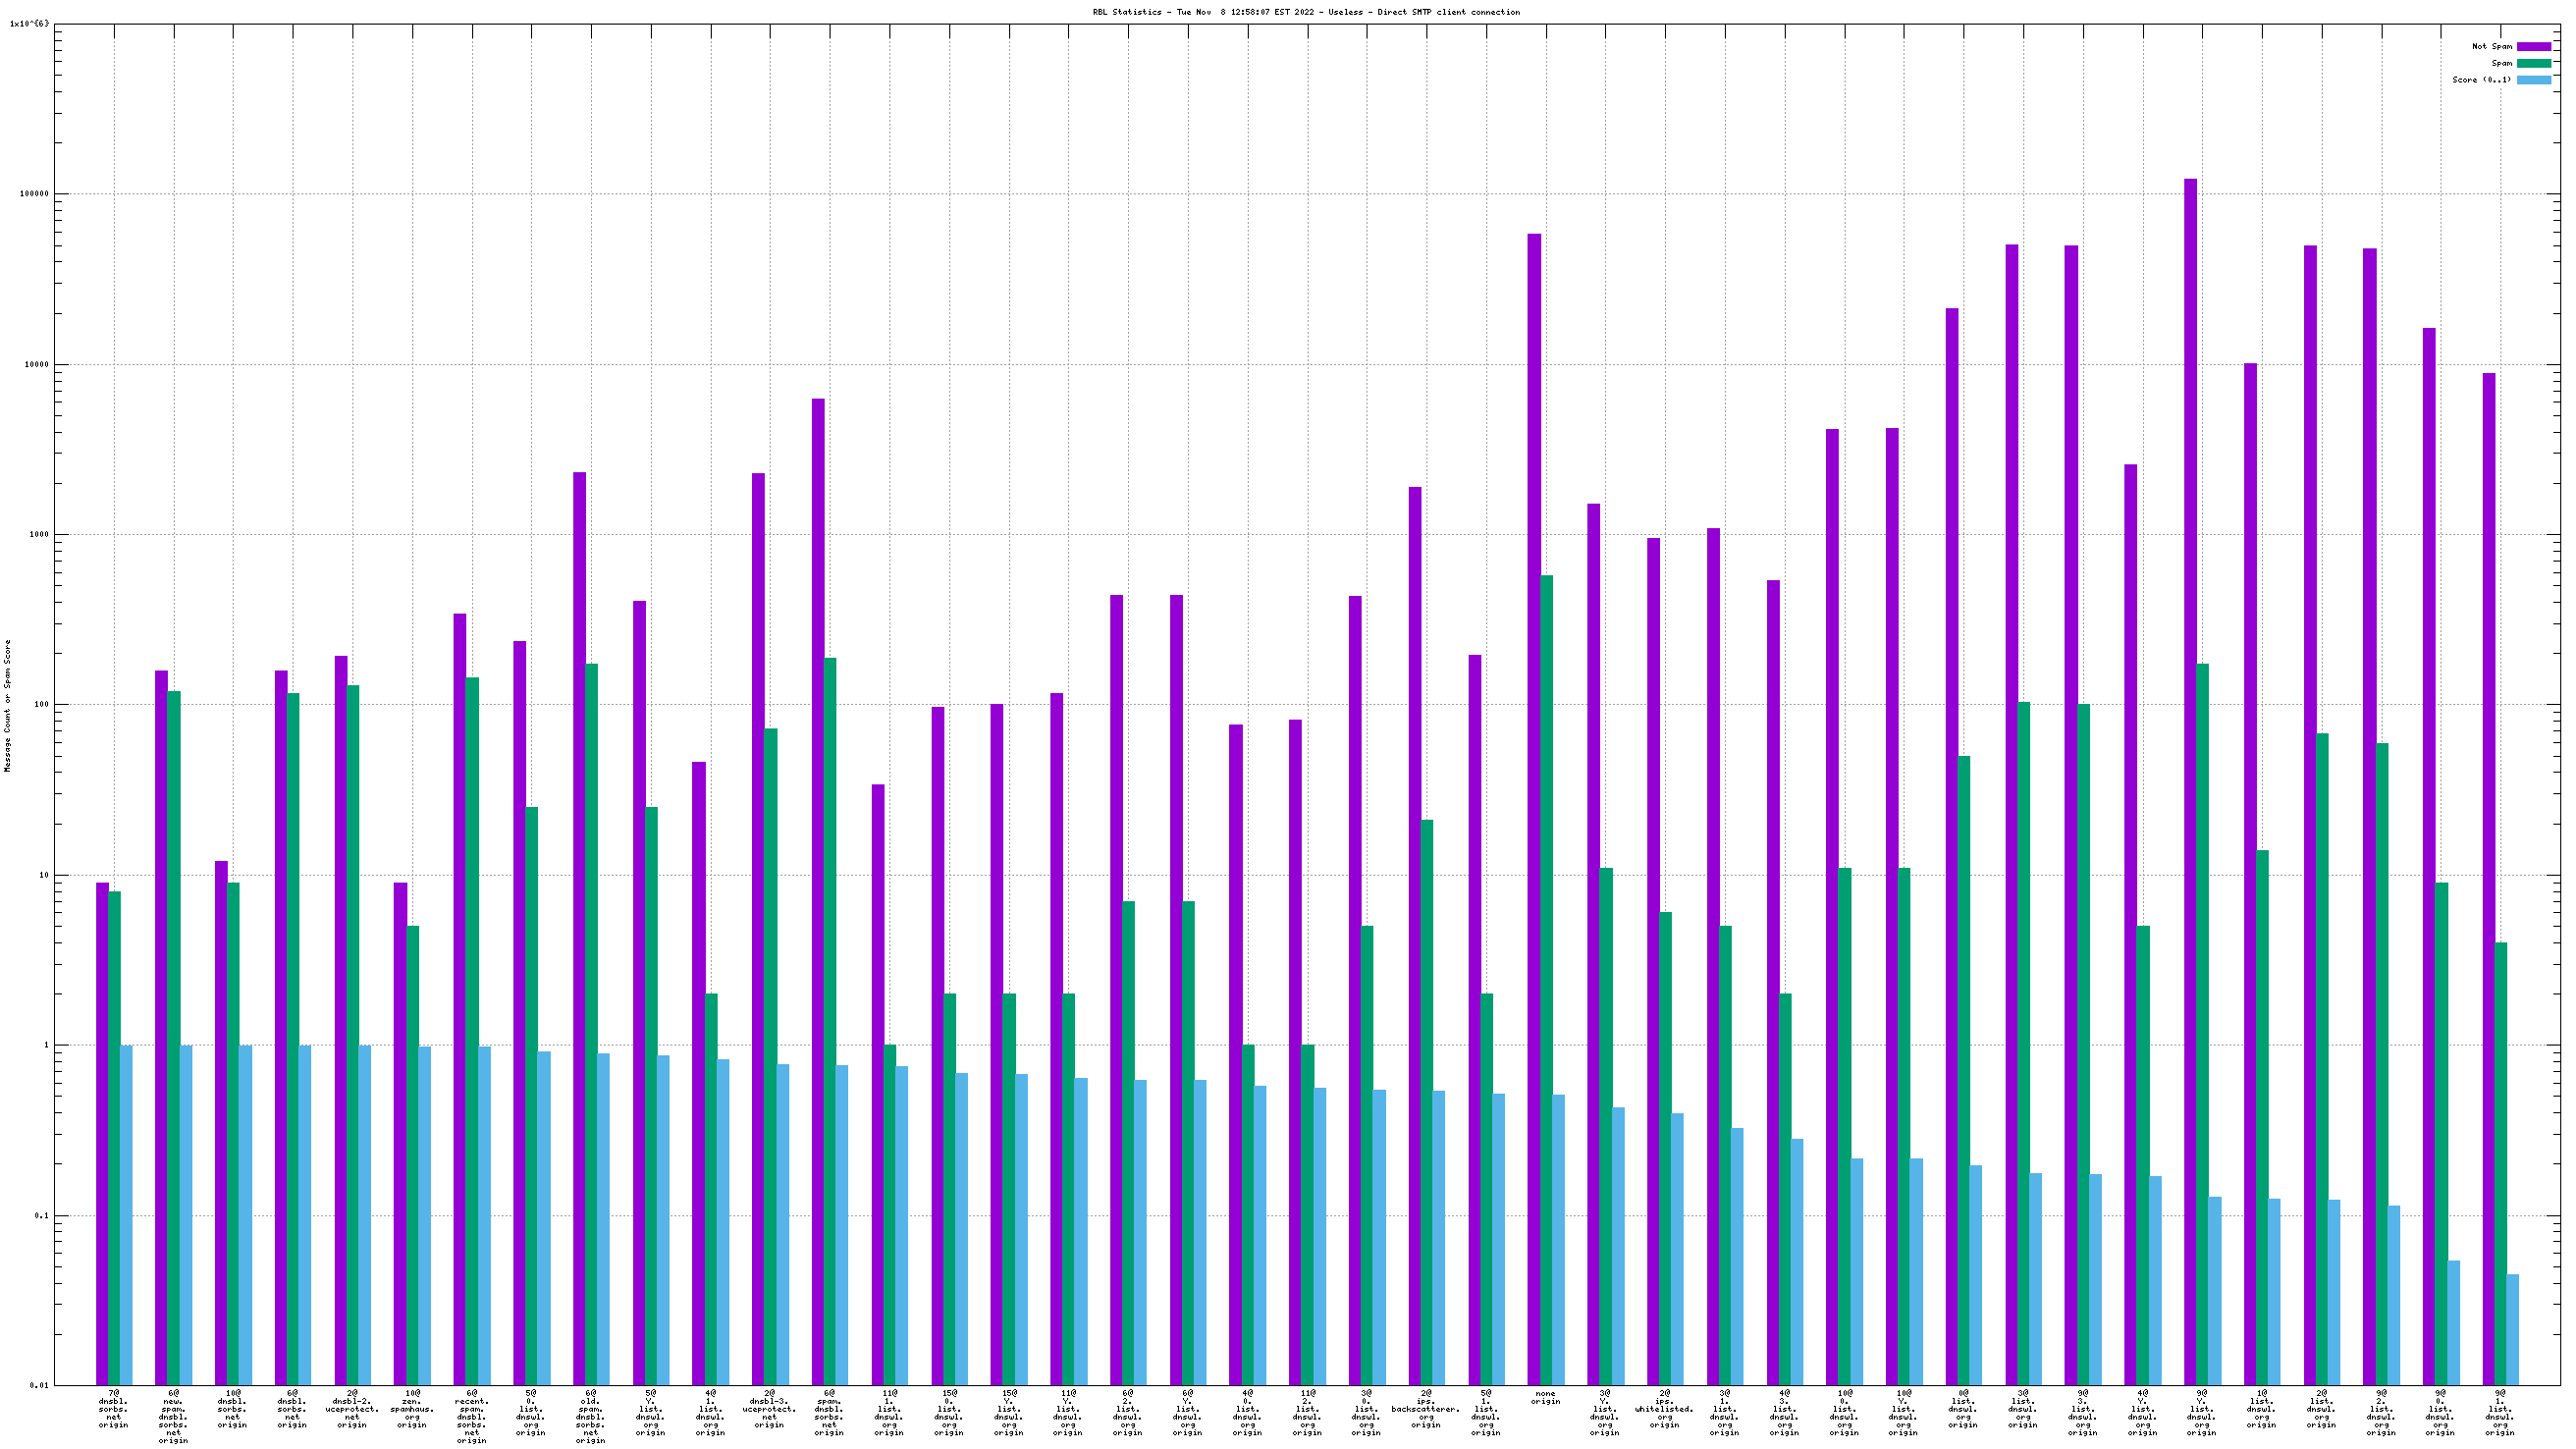Click the purple Not Spam legend swatch
Image resolution: width=2576 pixels, height=1449 pixels.
[2533, 47]
